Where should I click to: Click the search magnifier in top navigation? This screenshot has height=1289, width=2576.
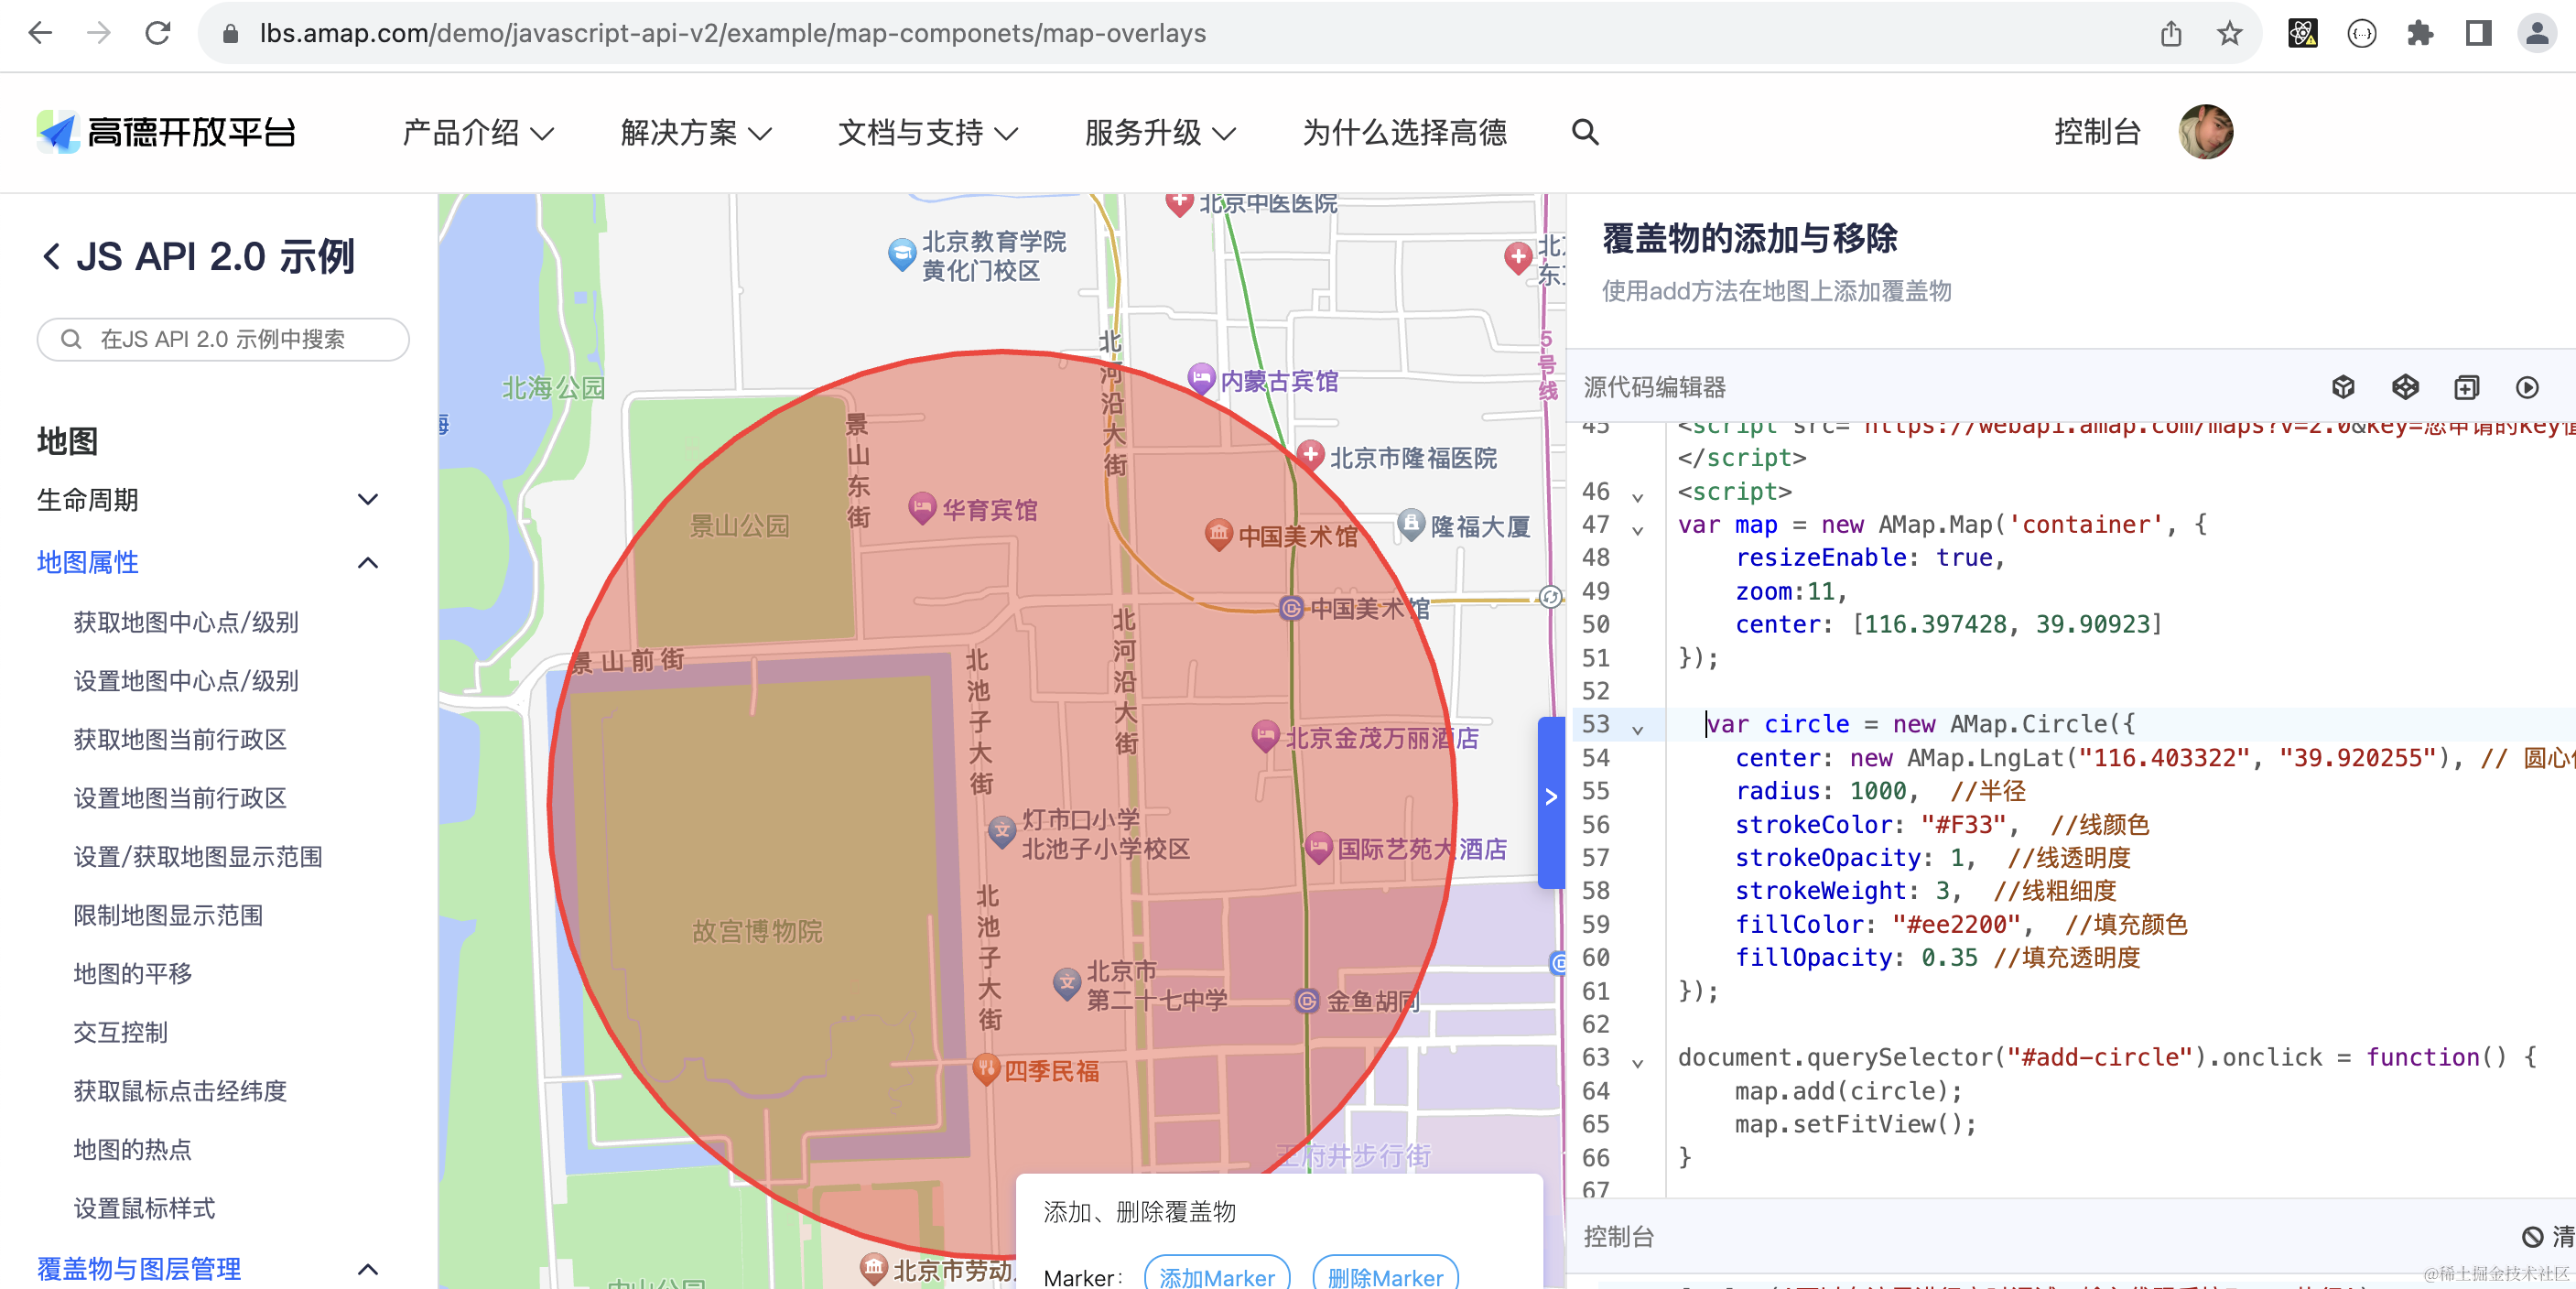[x=1585, y=132]
